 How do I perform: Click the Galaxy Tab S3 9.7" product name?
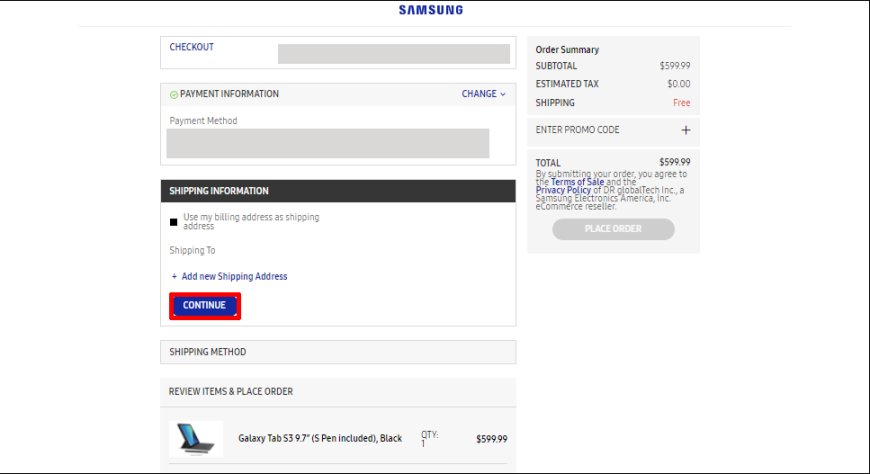click(320, 438)
